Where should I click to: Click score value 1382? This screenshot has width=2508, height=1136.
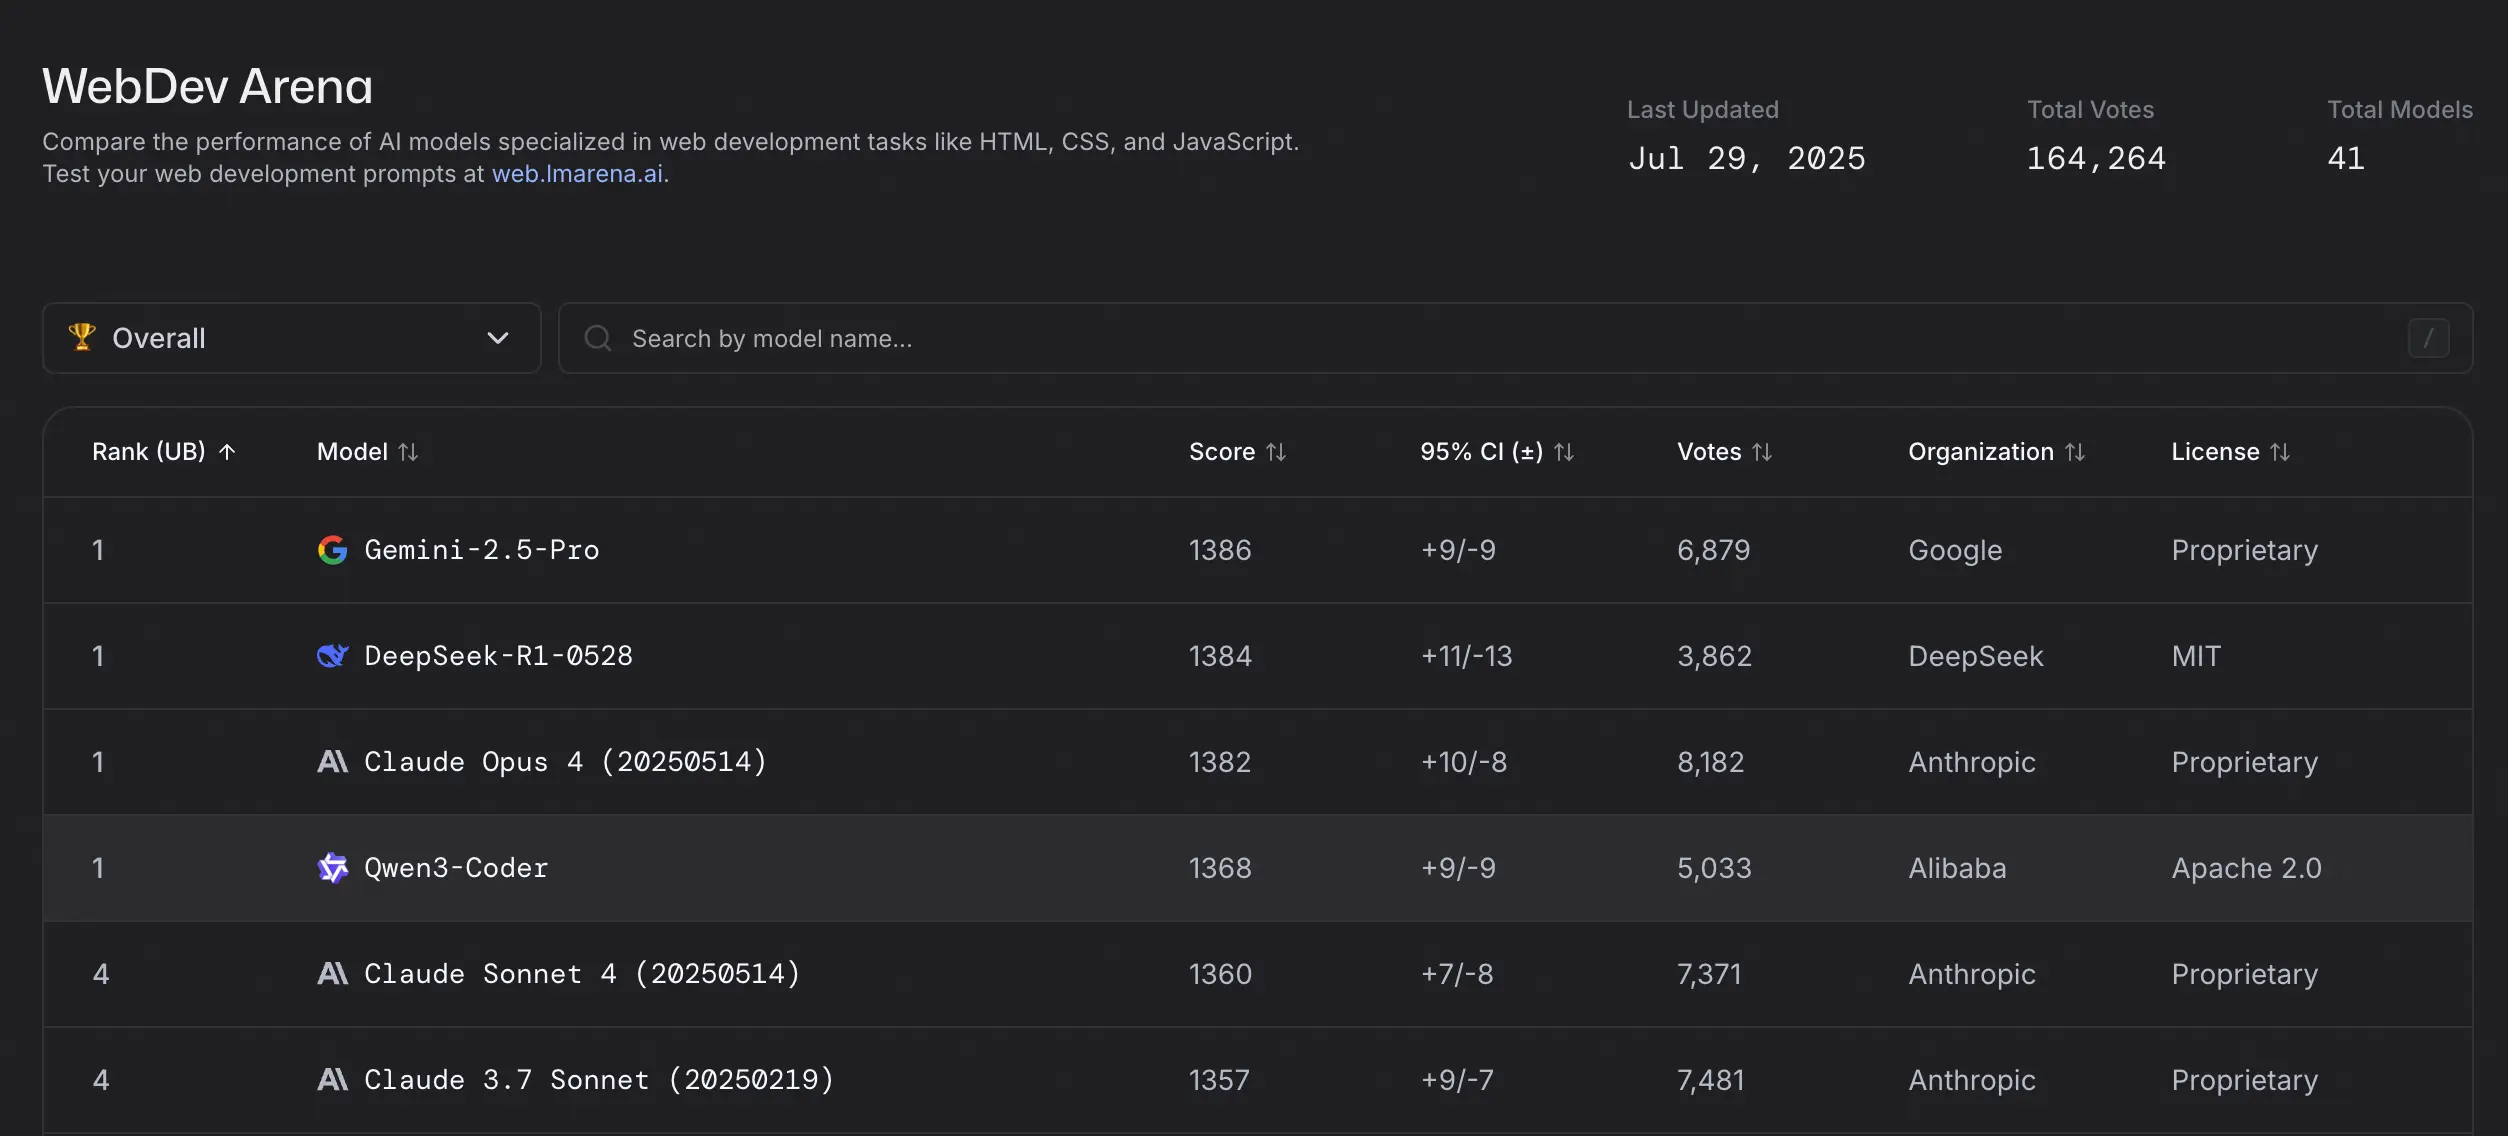click(x=1220, y=762)
